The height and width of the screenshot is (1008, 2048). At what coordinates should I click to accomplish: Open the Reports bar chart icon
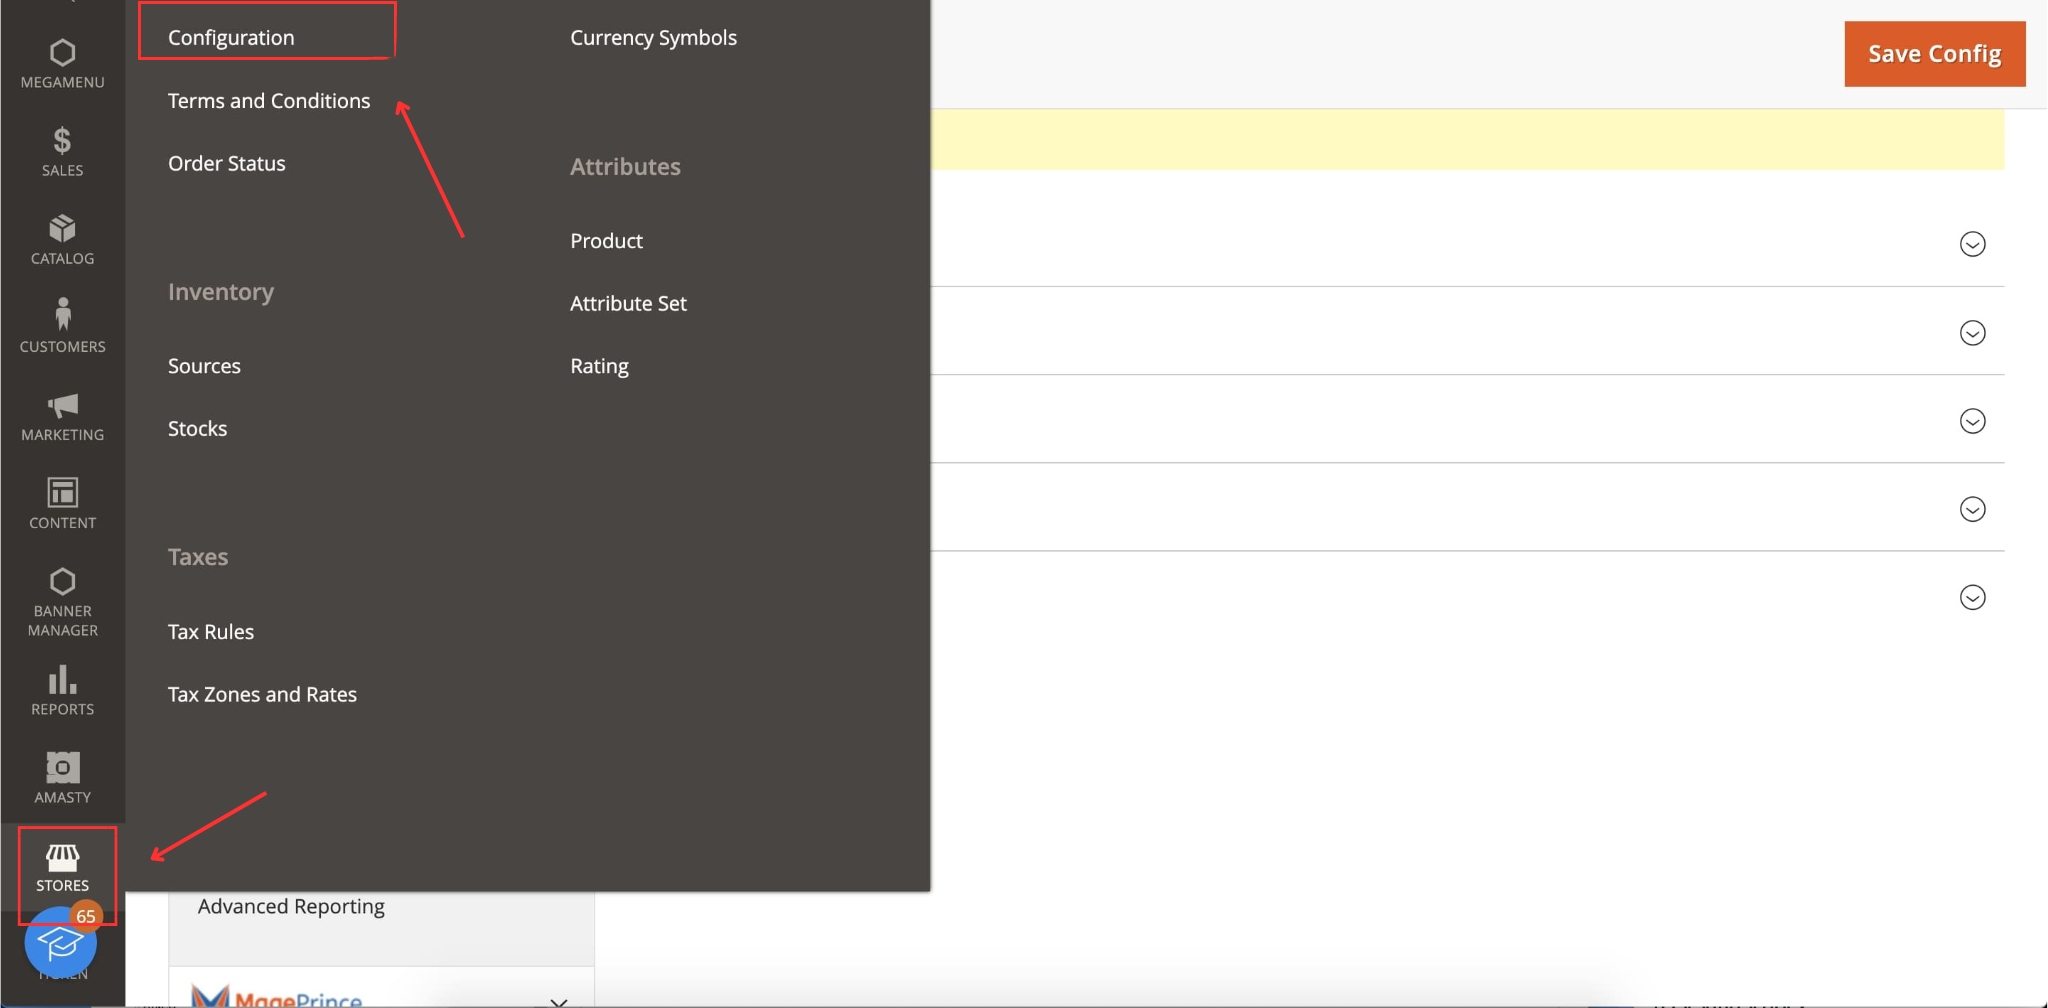click(x=62, y=691)
